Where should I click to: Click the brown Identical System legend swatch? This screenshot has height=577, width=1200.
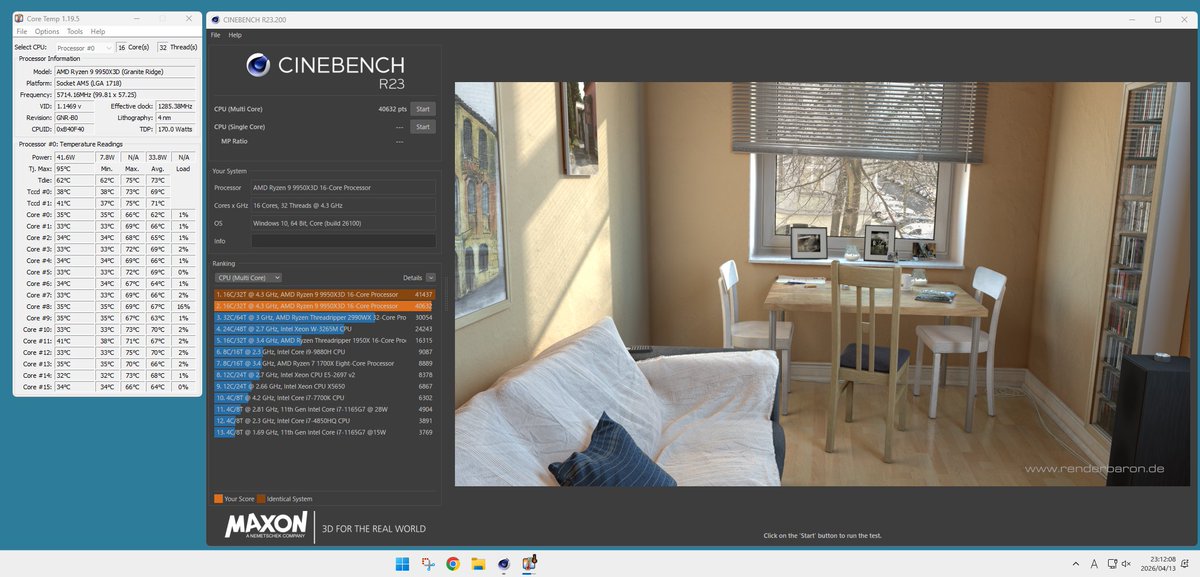coord(260,498)
